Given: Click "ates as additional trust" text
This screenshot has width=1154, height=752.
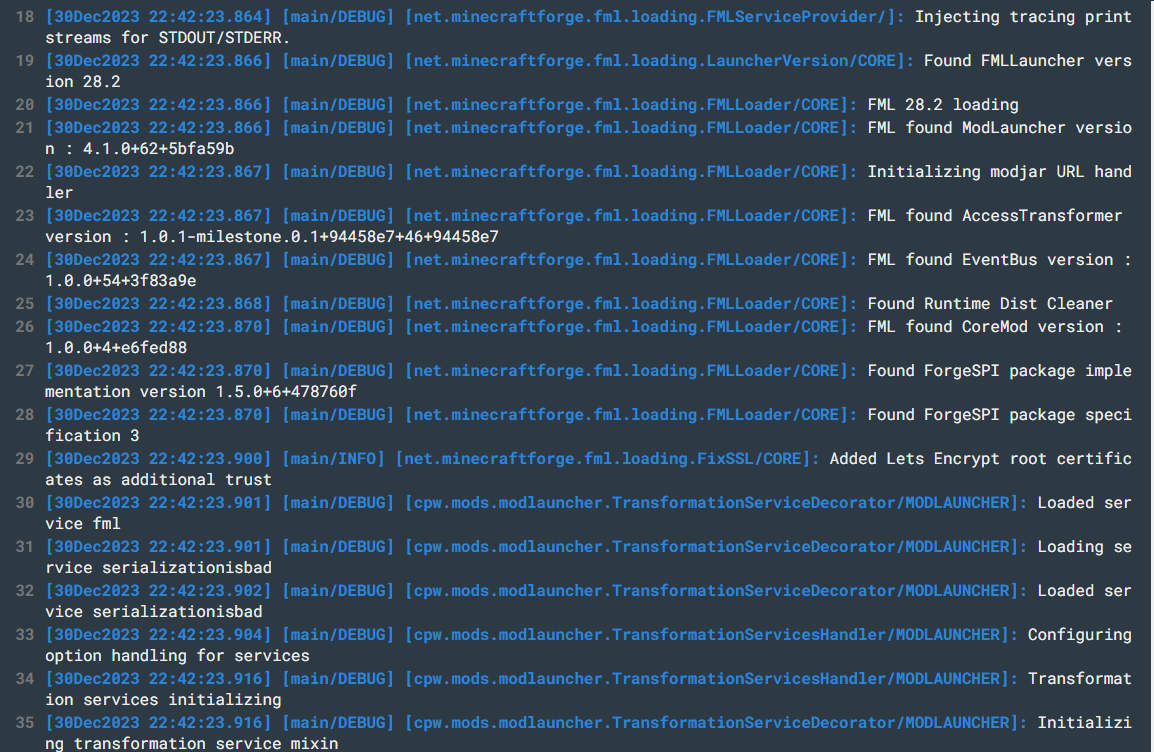Looking at the screenshot, I should [x=158, y=480].
